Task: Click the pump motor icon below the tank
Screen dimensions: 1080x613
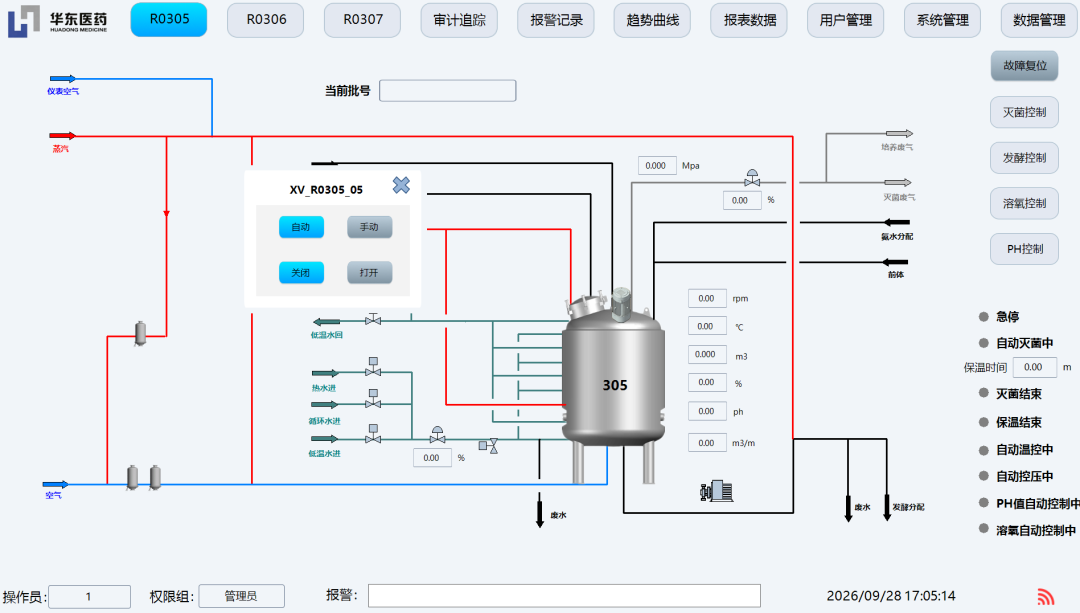Action: click(x=716, y=491)
